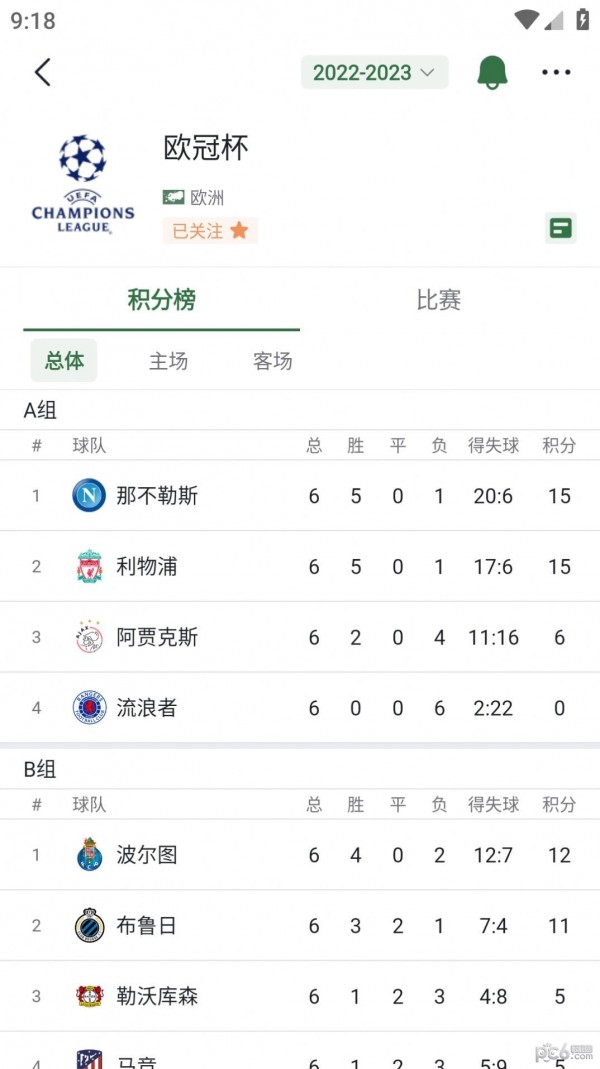The height and width of the screenshot is (1069, 600).
Task: Select the Liverpool club badge
Action: (x=88, y=566)
